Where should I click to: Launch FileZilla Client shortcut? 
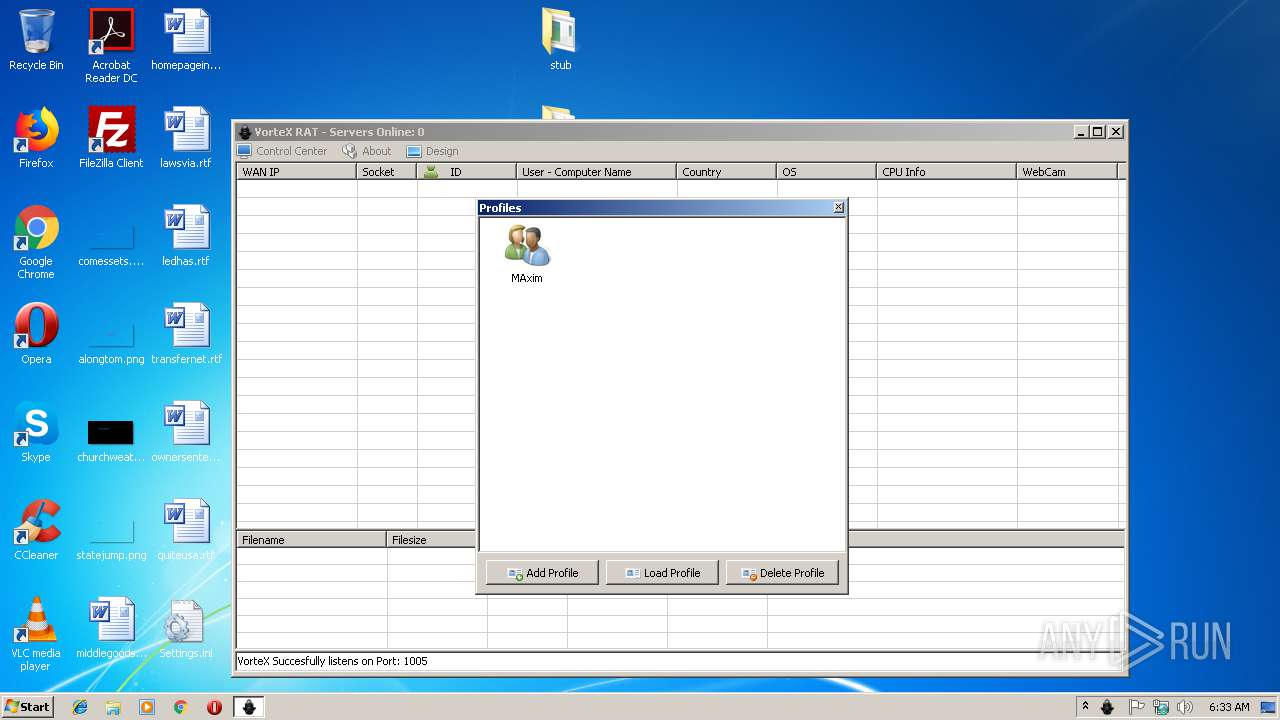(111, 138)
